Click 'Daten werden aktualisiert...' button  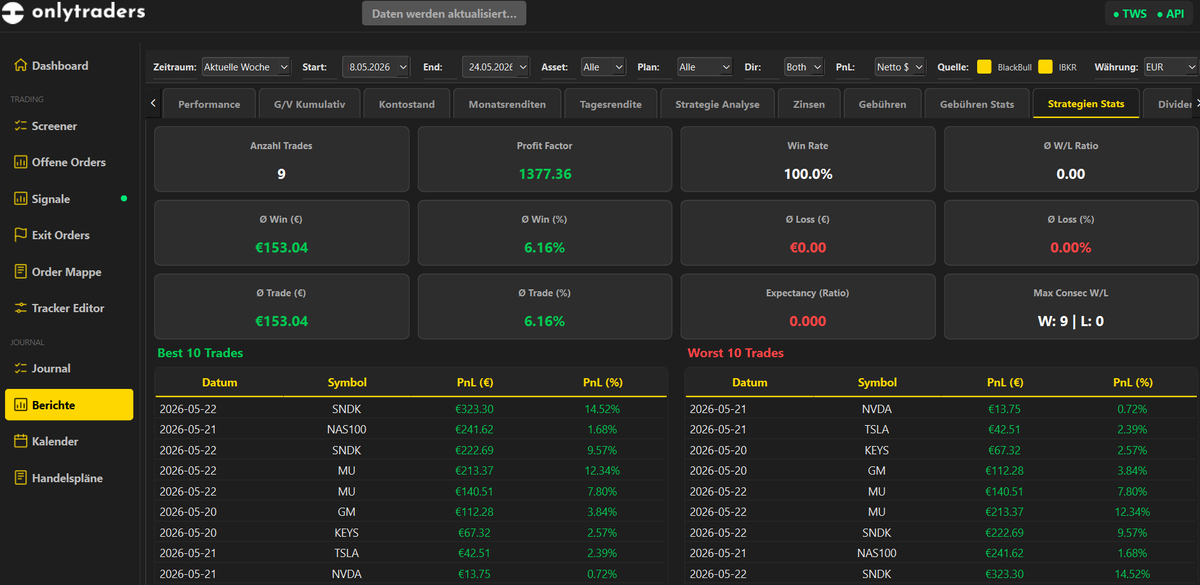tap(444, 14)
